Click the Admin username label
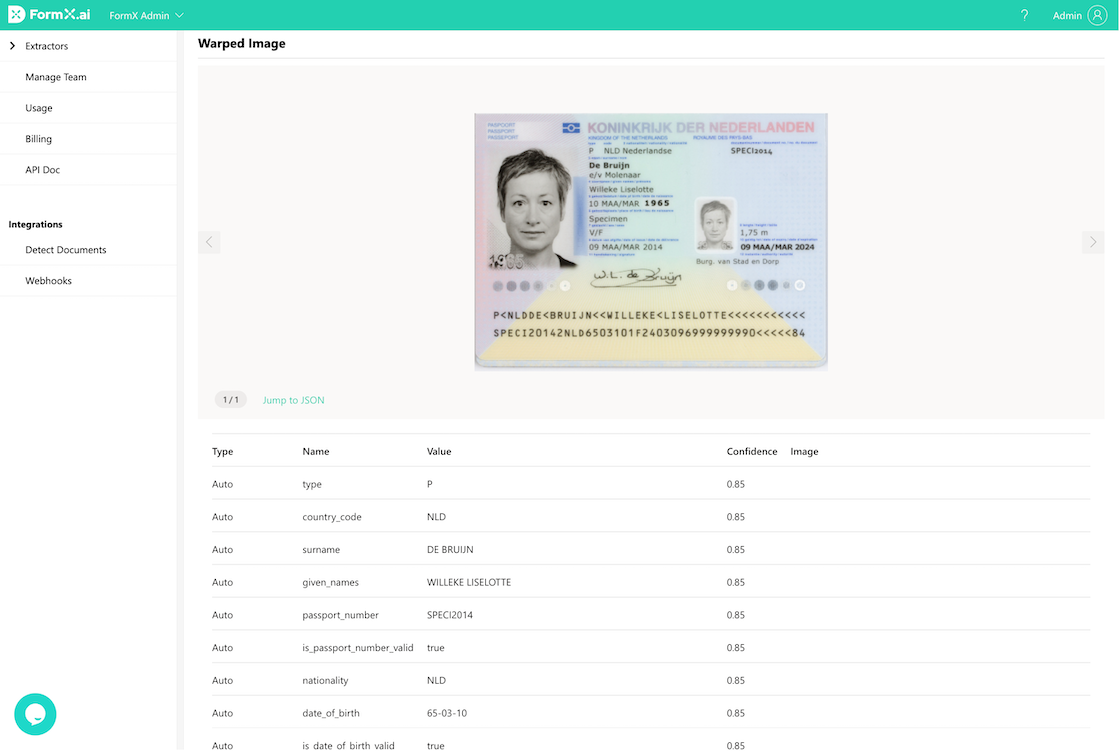Image resolution: width=1120 pixels, height=751 pixels. (1067, 16)
